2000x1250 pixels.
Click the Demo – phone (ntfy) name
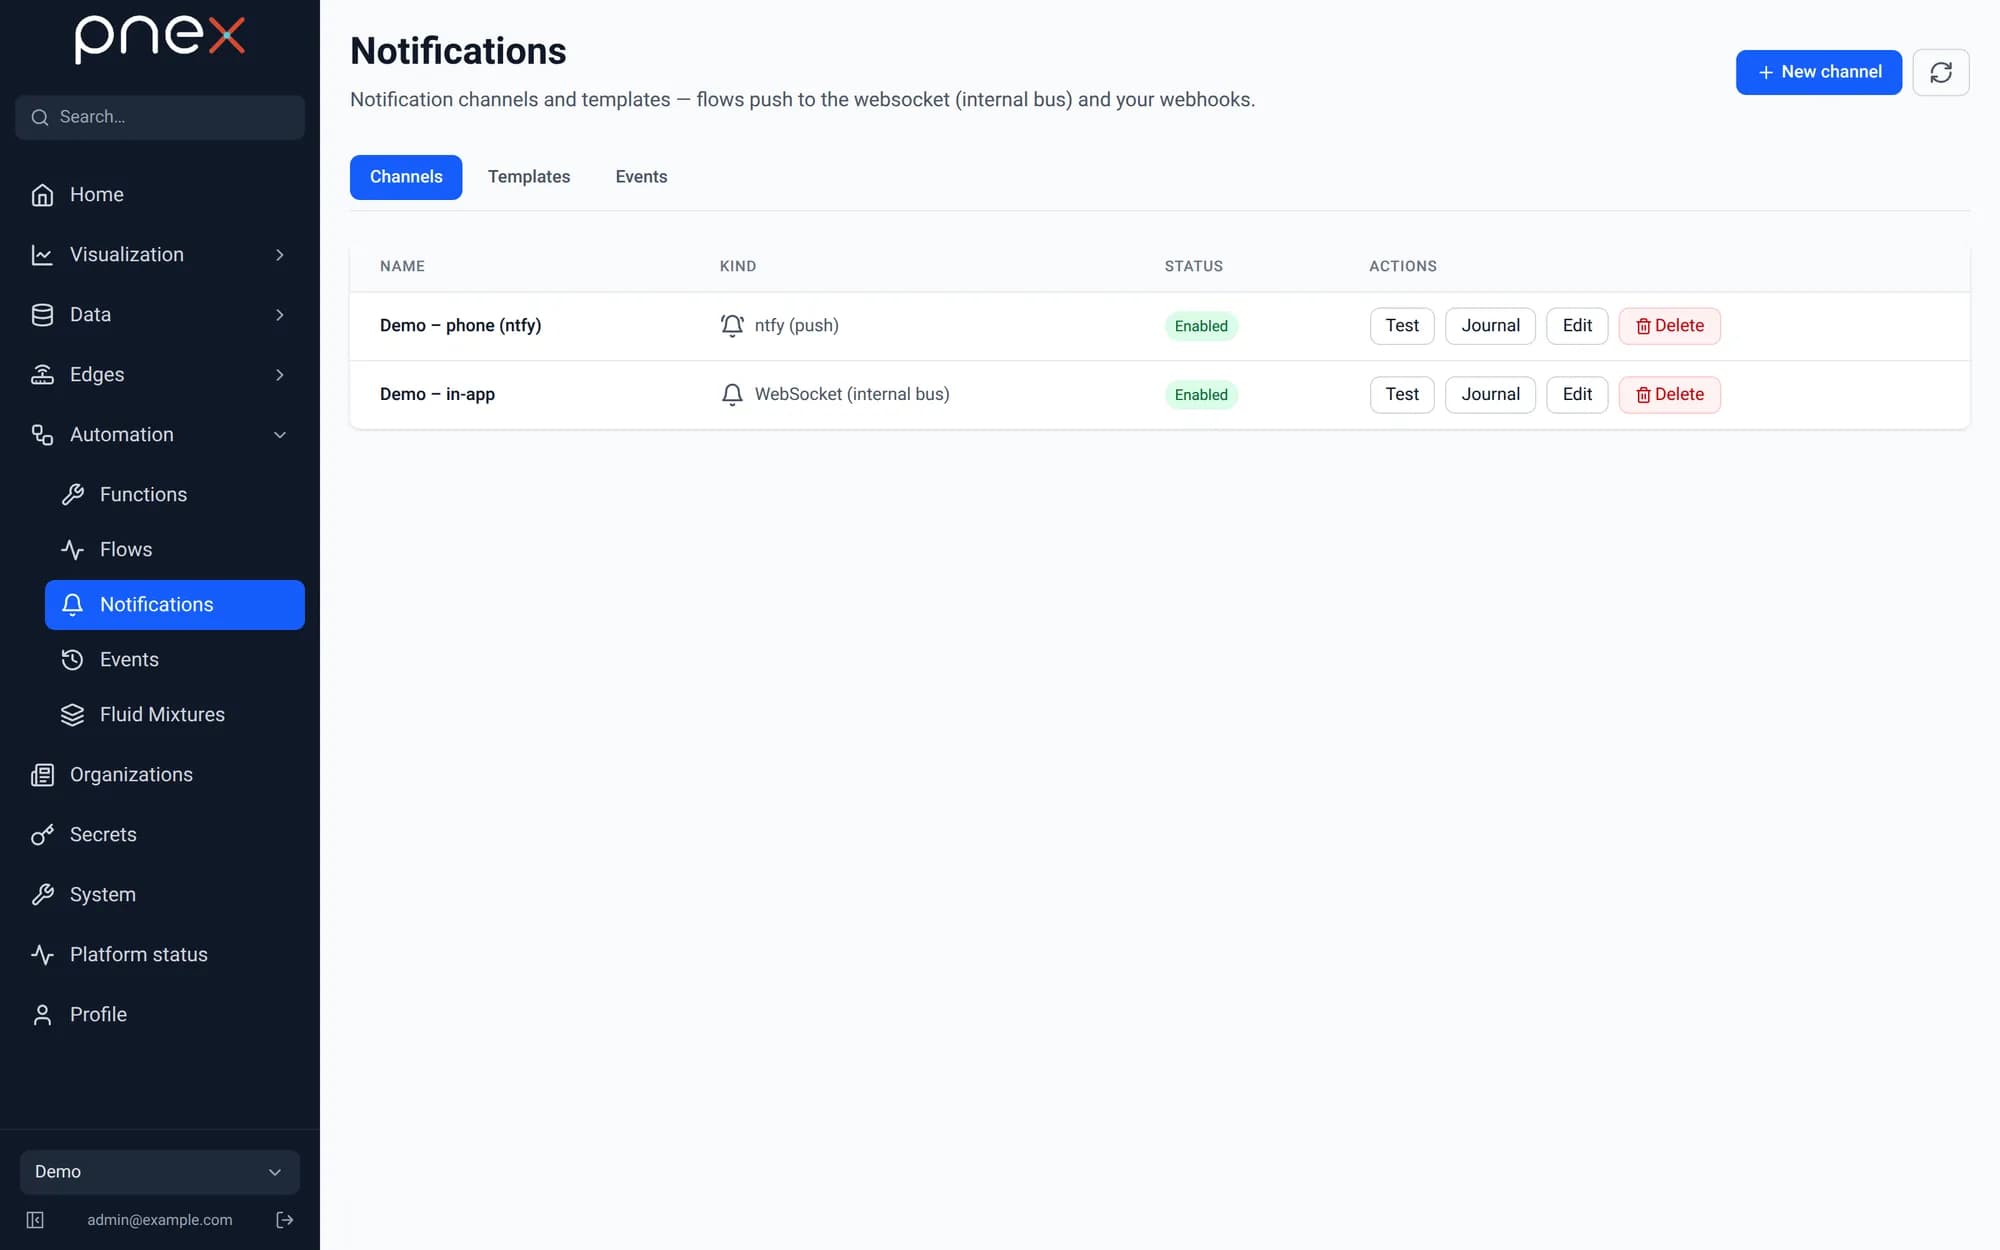click(460, 325)
